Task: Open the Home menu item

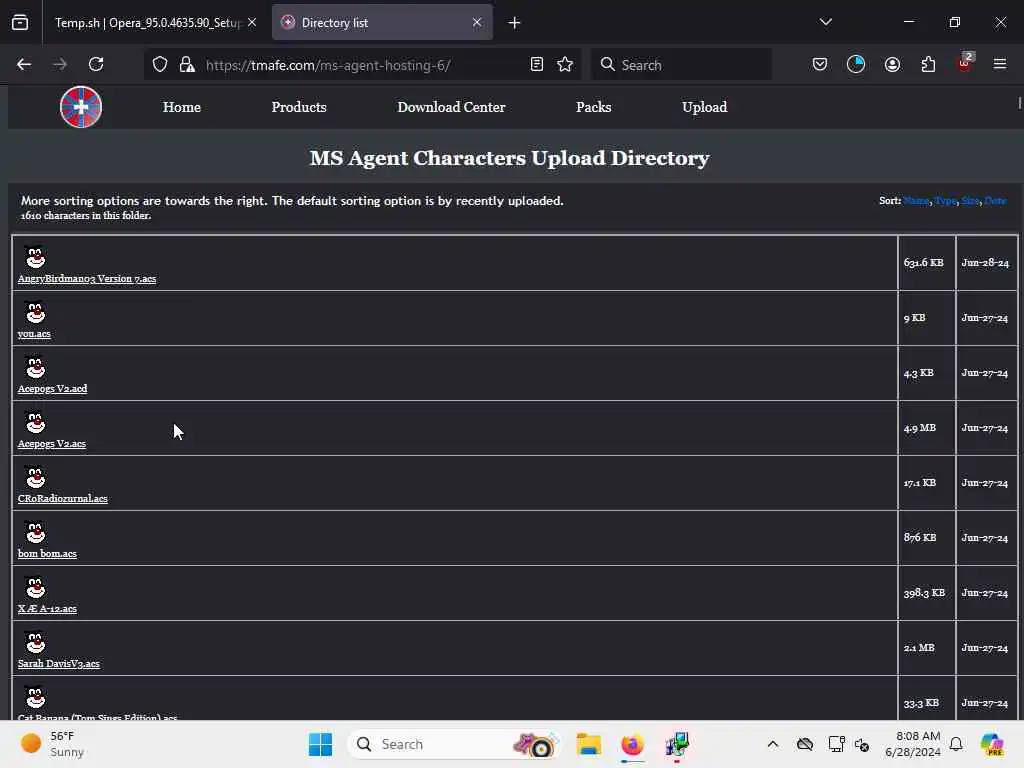Action: [x=182, y=107]
